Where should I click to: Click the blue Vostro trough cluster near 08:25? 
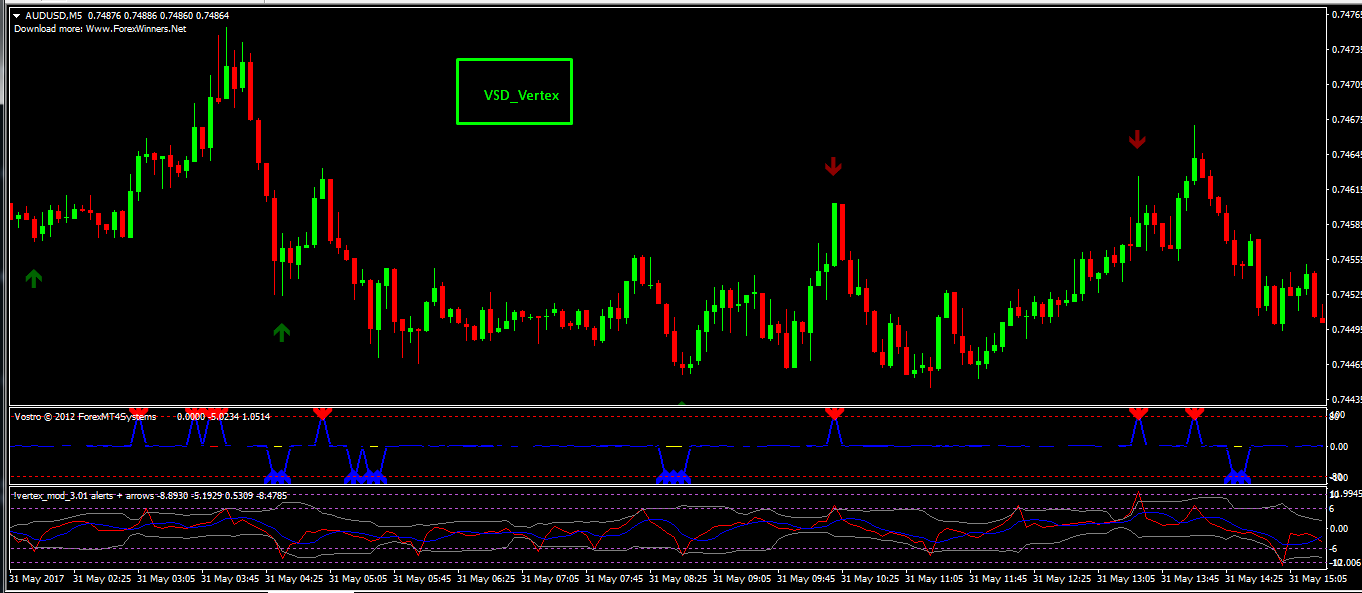tap(673, 477)
